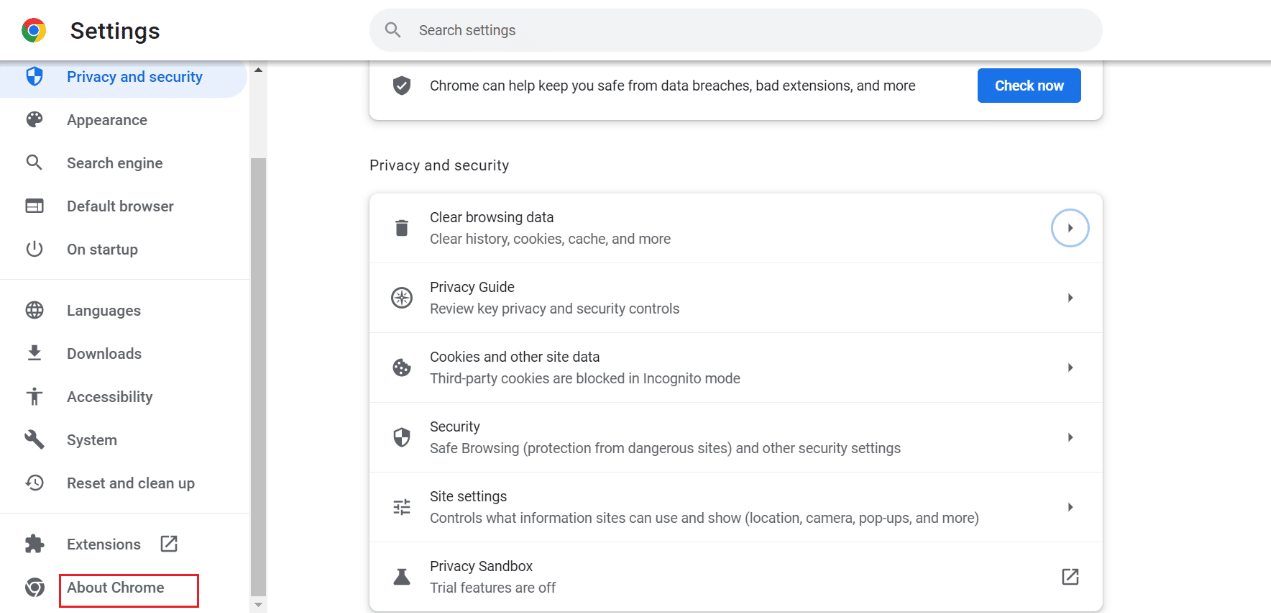1271x613 pixels.
Task: Click 'Third-party cookies are blocked in Incognito mode'
Action: coord(585,379)
